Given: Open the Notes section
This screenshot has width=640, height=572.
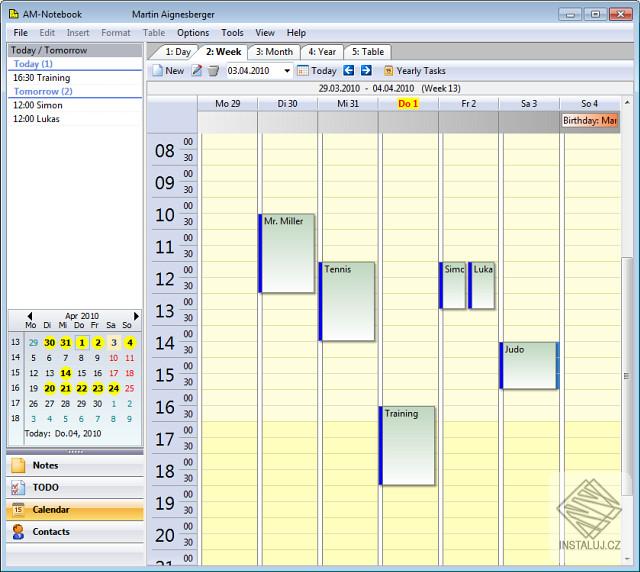Looking at the screenshot, I should [75, 465].
